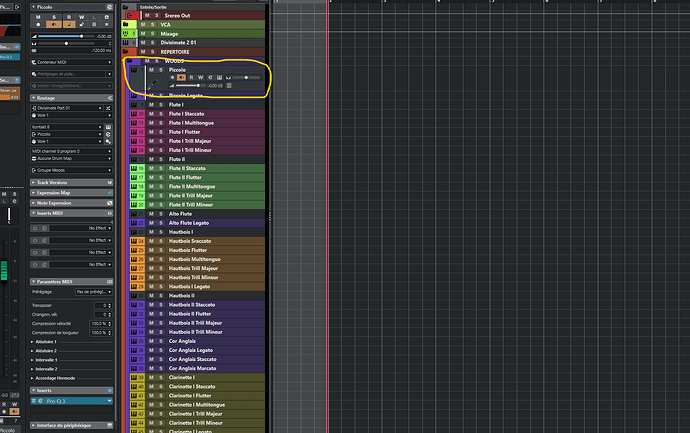The height and width of the screenshot is (433, 690).
Task: Enable record on the Piccolo track
Action: tap(171, 77)
